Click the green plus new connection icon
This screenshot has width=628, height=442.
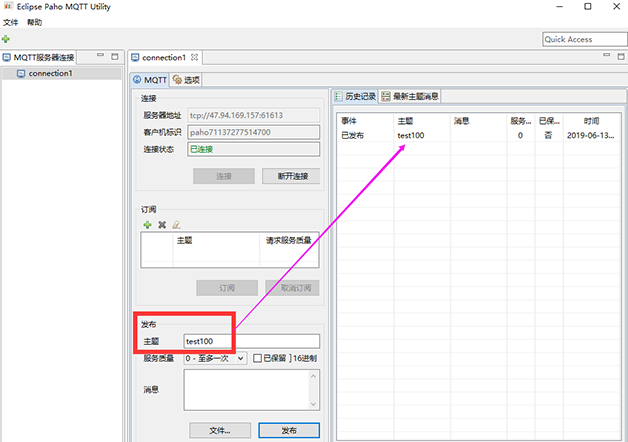[x=6, y=39]
